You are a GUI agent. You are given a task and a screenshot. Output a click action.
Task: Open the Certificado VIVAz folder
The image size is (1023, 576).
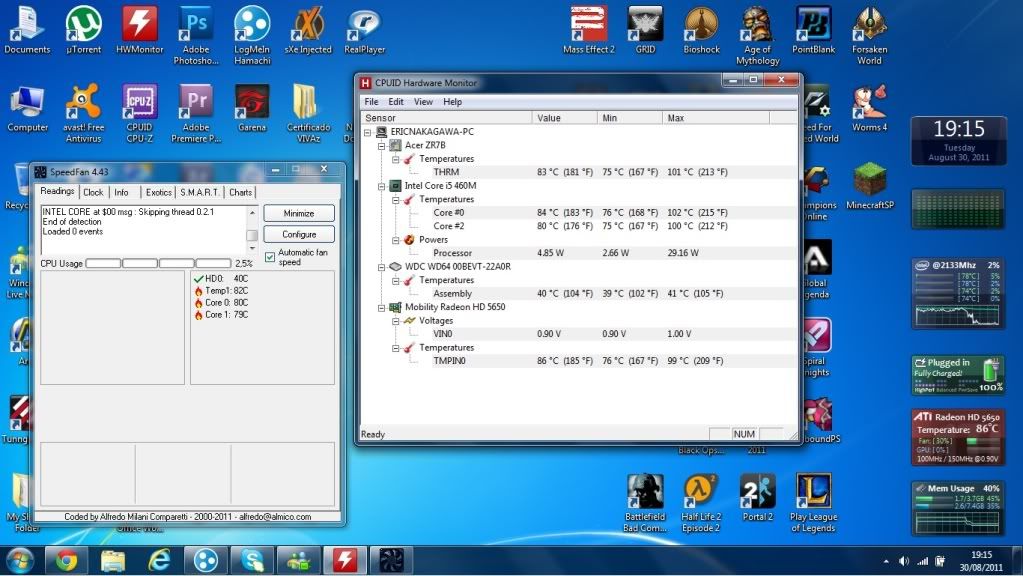[x=308, y=113]
